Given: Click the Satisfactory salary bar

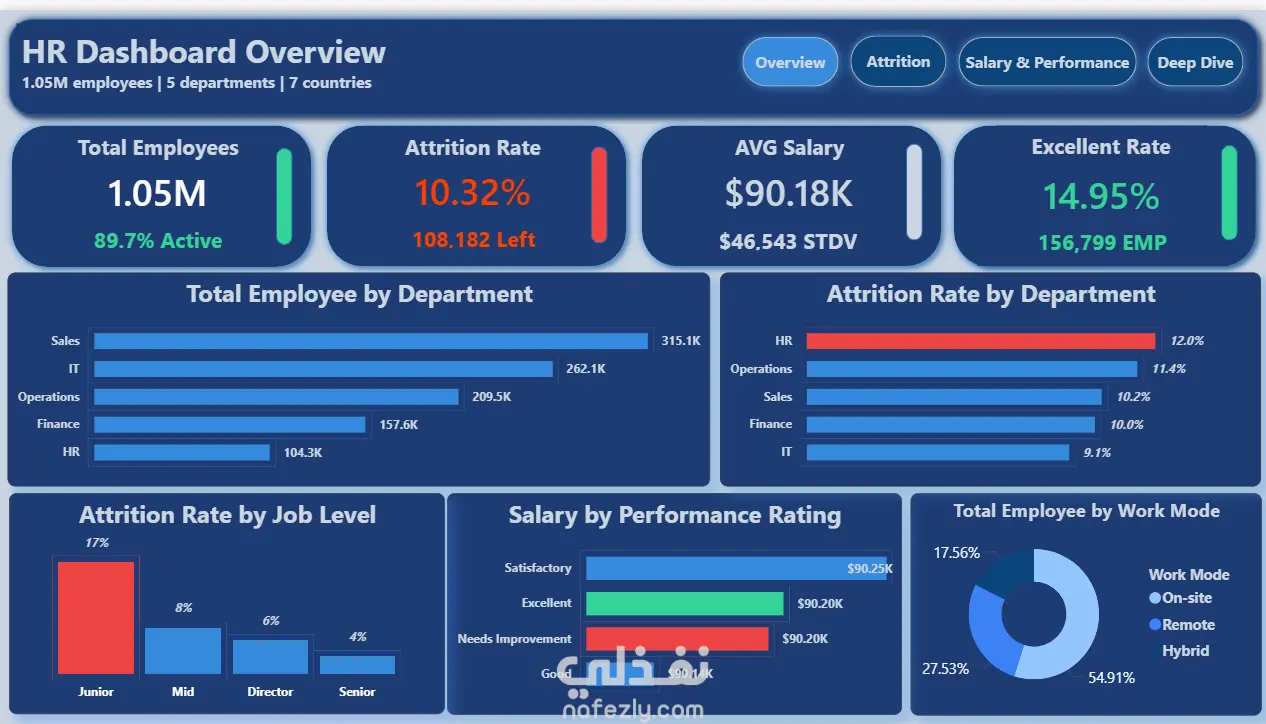Looking at the screenshot, I should point(736,568).
